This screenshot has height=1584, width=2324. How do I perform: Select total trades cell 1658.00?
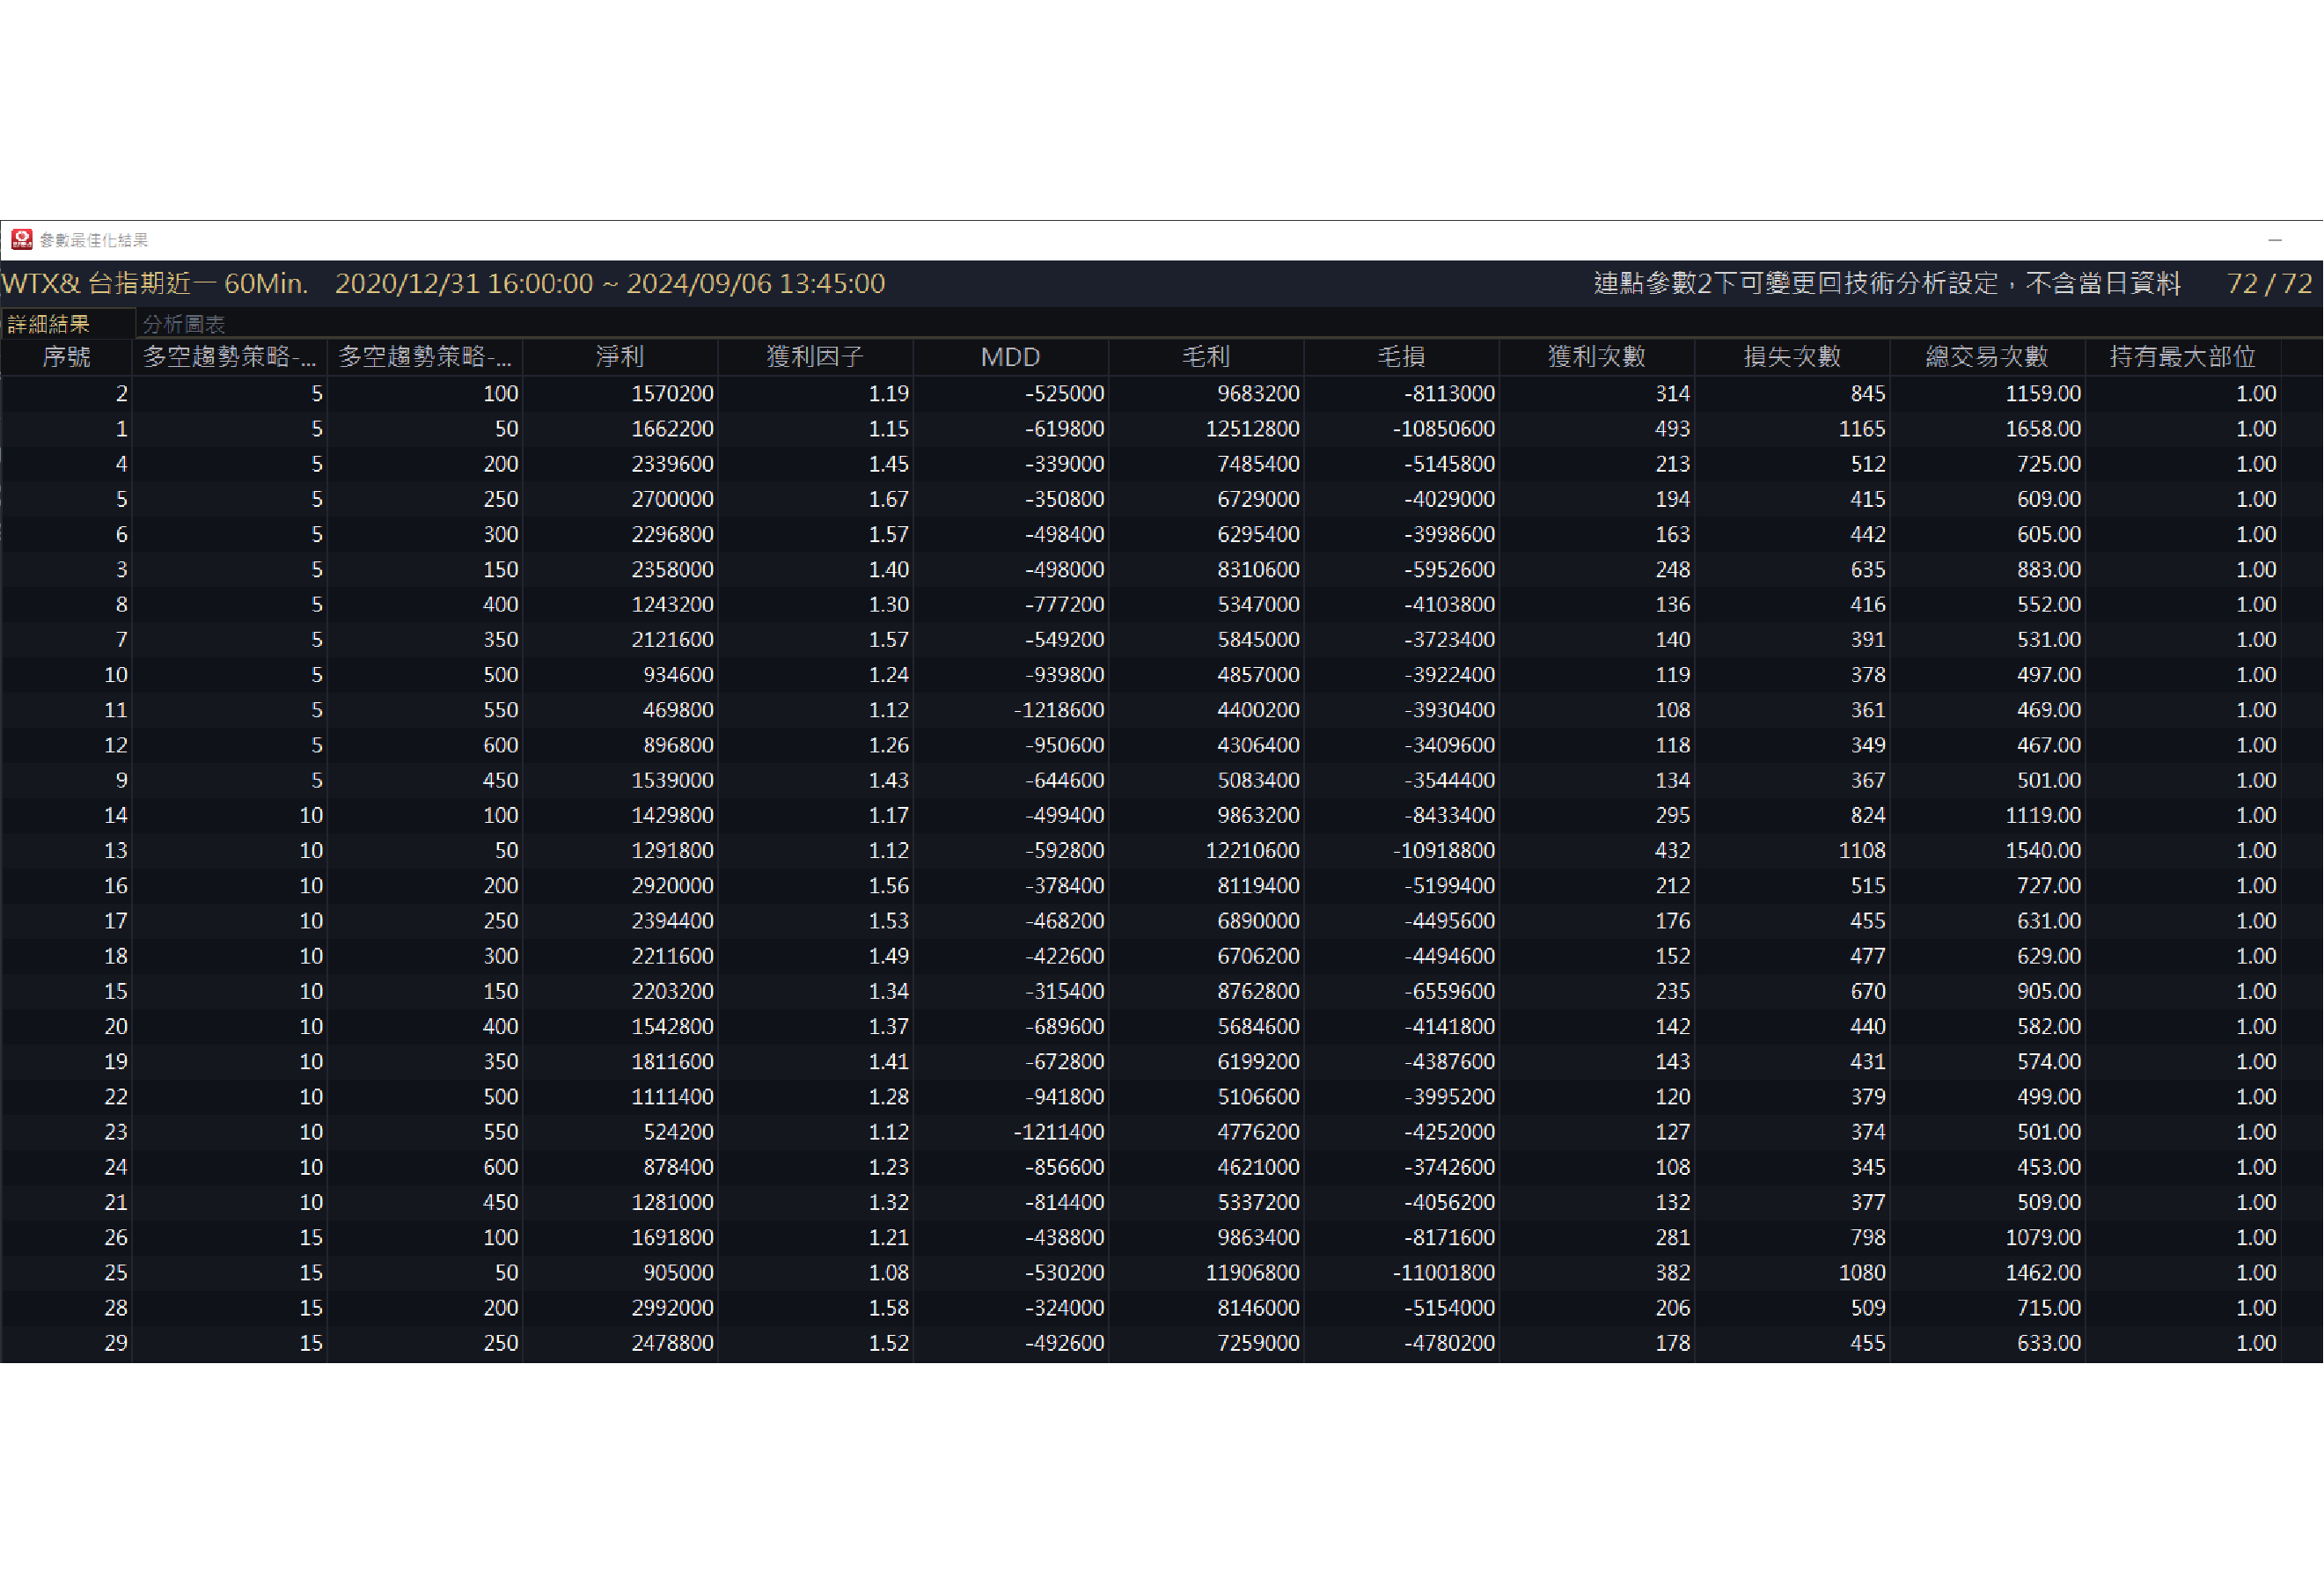coord(2043,429)
